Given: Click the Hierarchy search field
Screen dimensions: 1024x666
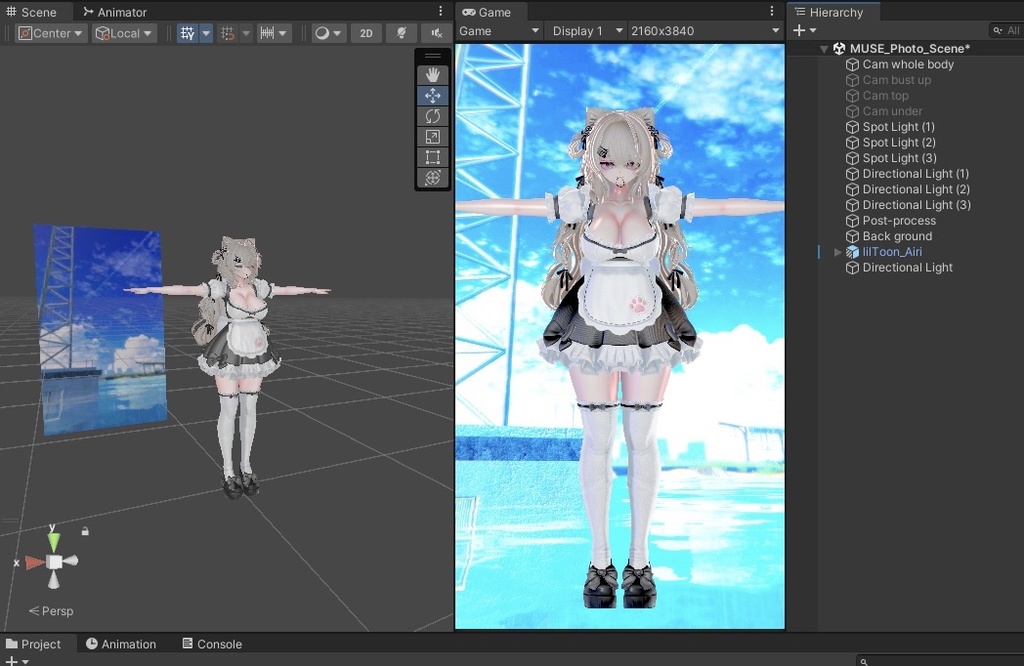Looking at the screenshot, I should tap(1005, 30).
